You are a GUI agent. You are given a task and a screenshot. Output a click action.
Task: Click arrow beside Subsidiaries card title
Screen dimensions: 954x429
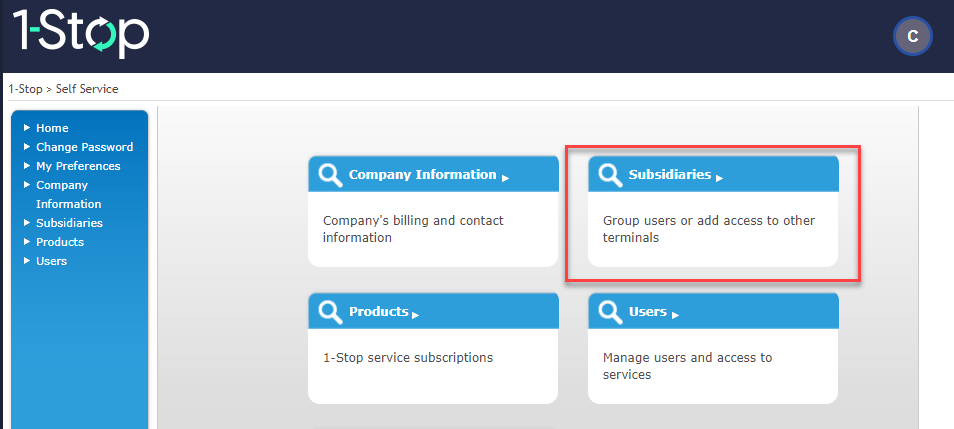click(x=719, y=178)
